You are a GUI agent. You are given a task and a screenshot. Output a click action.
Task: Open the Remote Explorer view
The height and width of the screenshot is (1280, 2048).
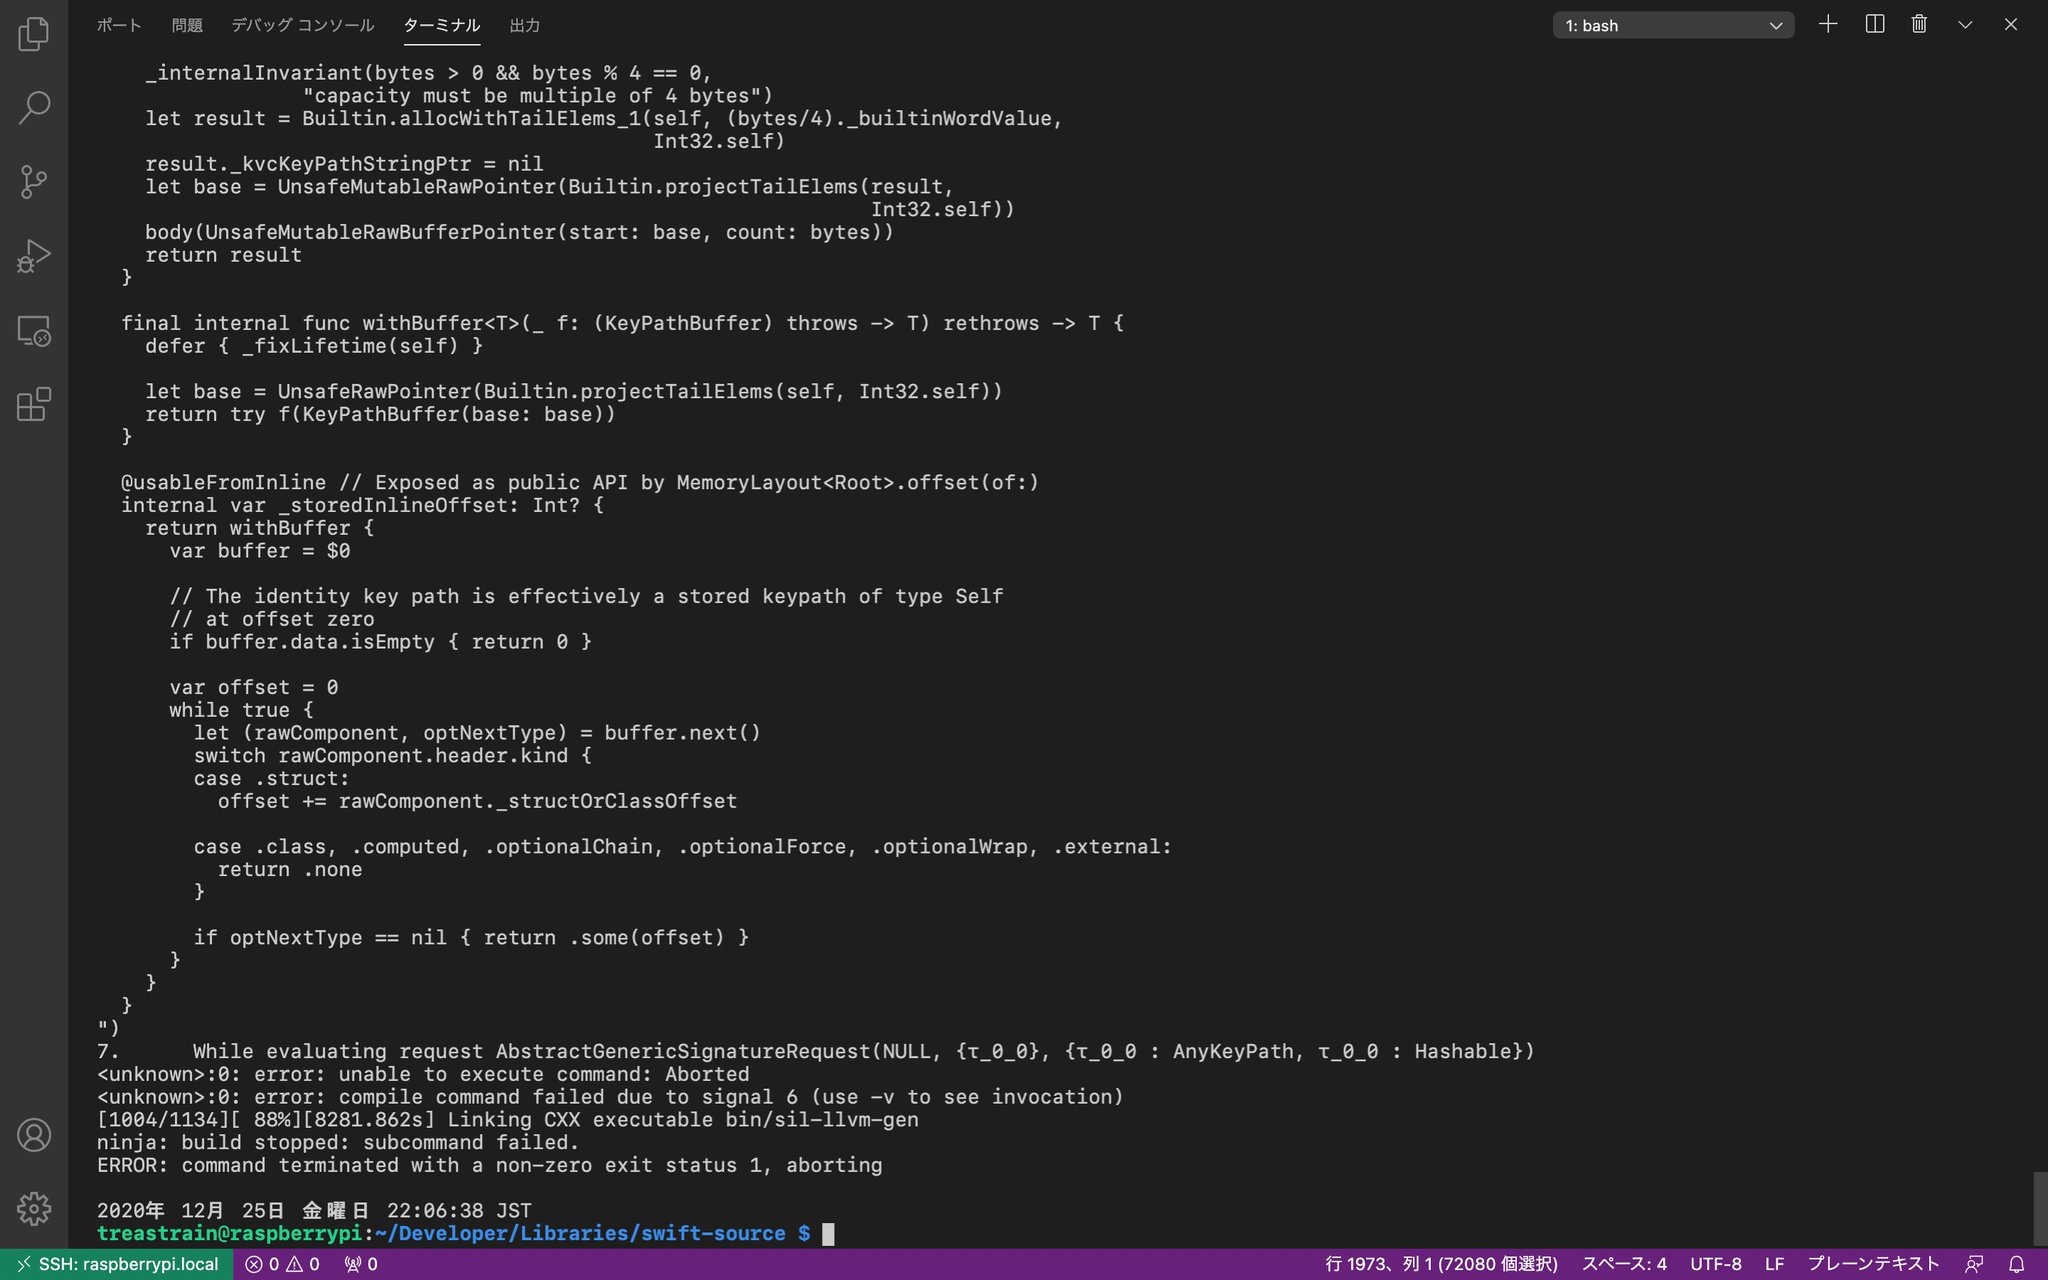coord(34,331)
